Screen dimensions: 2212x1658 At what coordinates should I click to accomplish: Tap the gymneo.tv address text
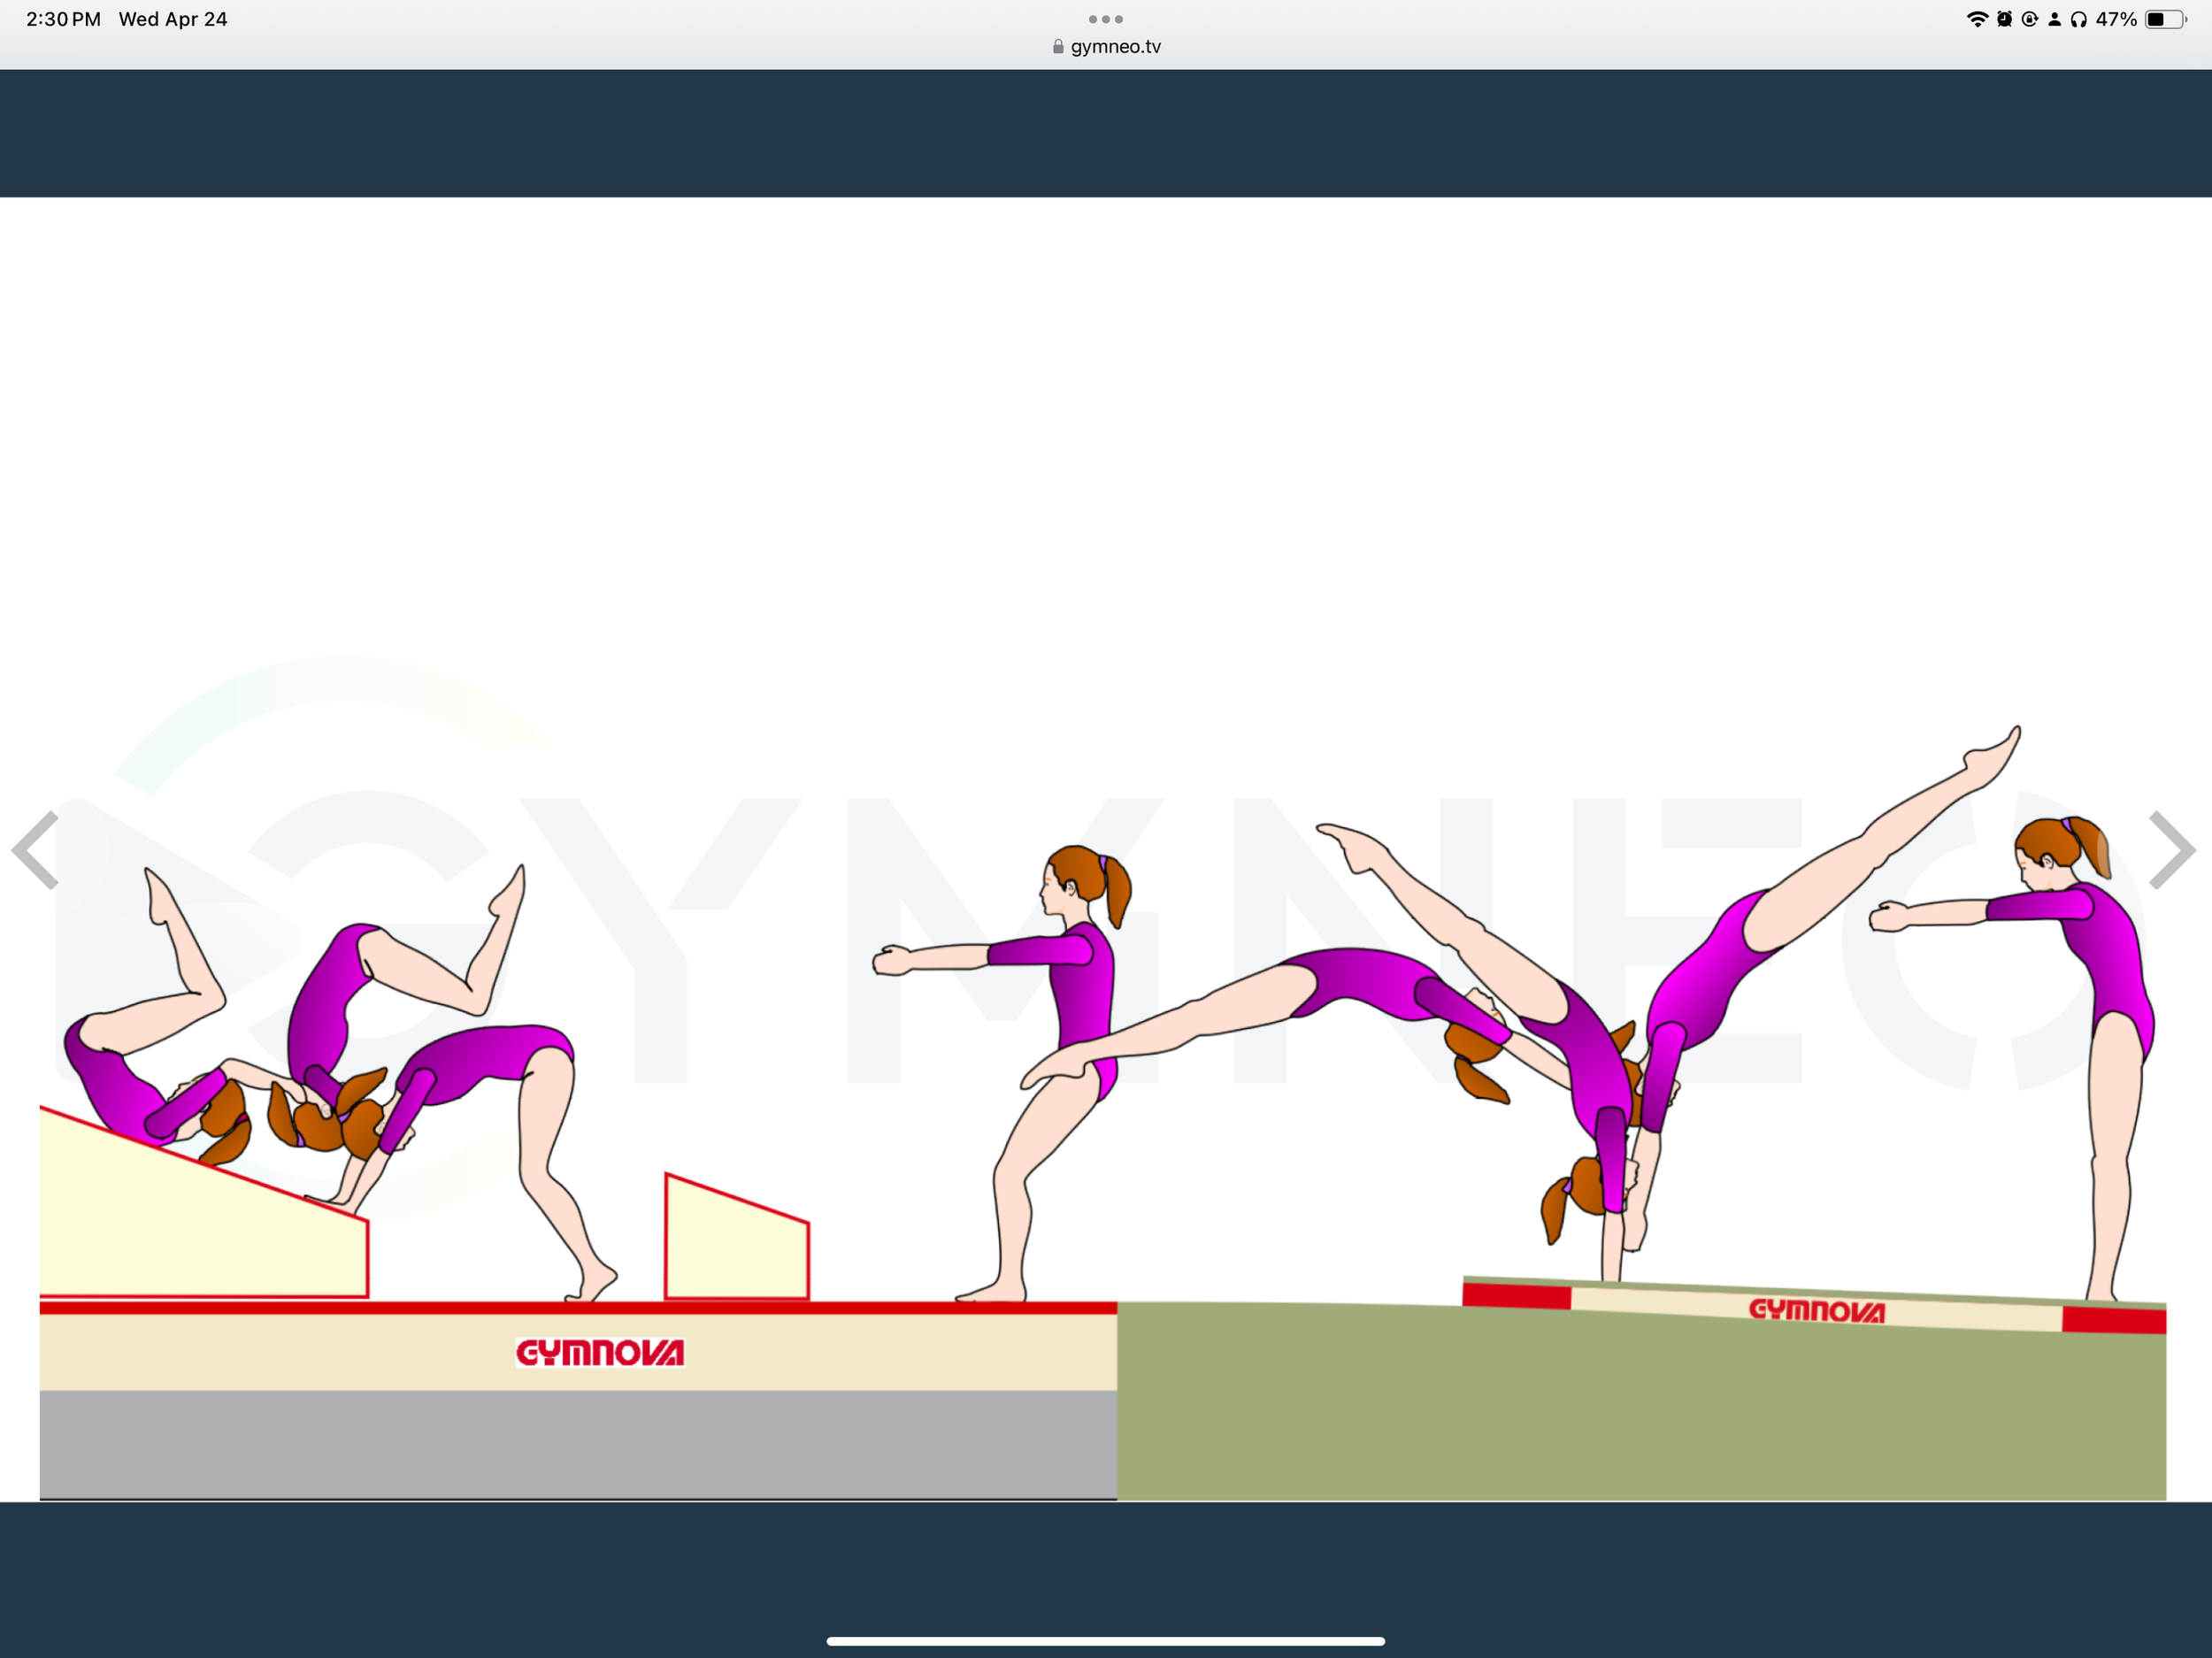tap(1115, 47)
